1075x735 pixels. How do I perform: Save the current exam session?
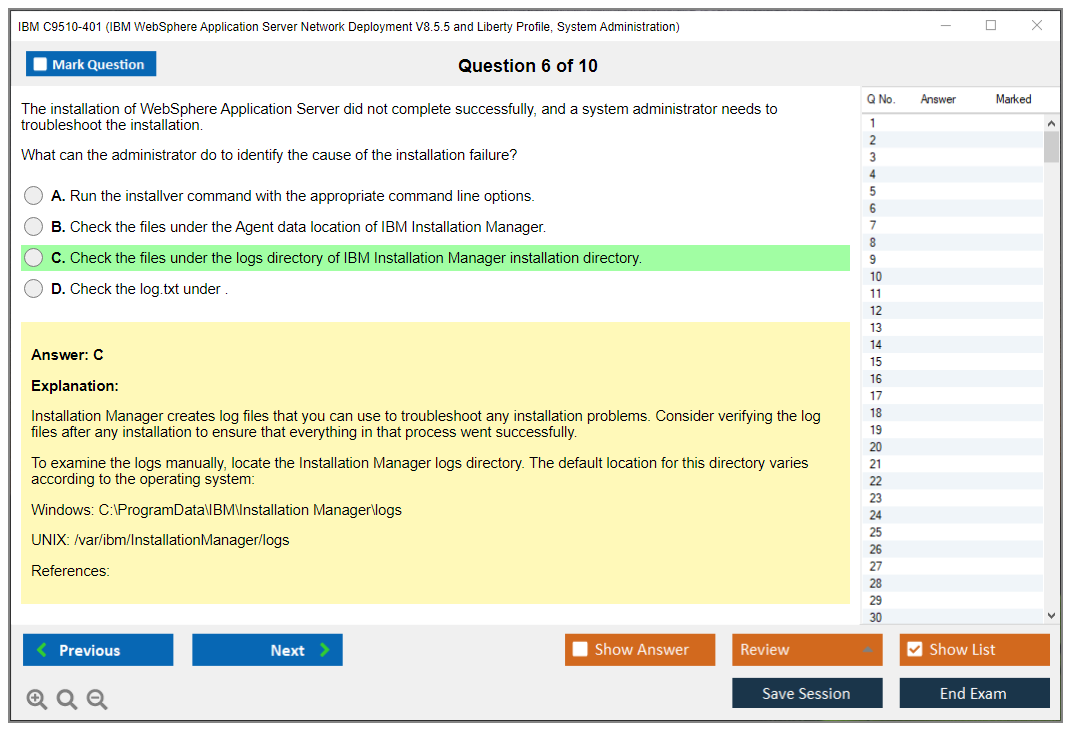click(x=806, y=693)
